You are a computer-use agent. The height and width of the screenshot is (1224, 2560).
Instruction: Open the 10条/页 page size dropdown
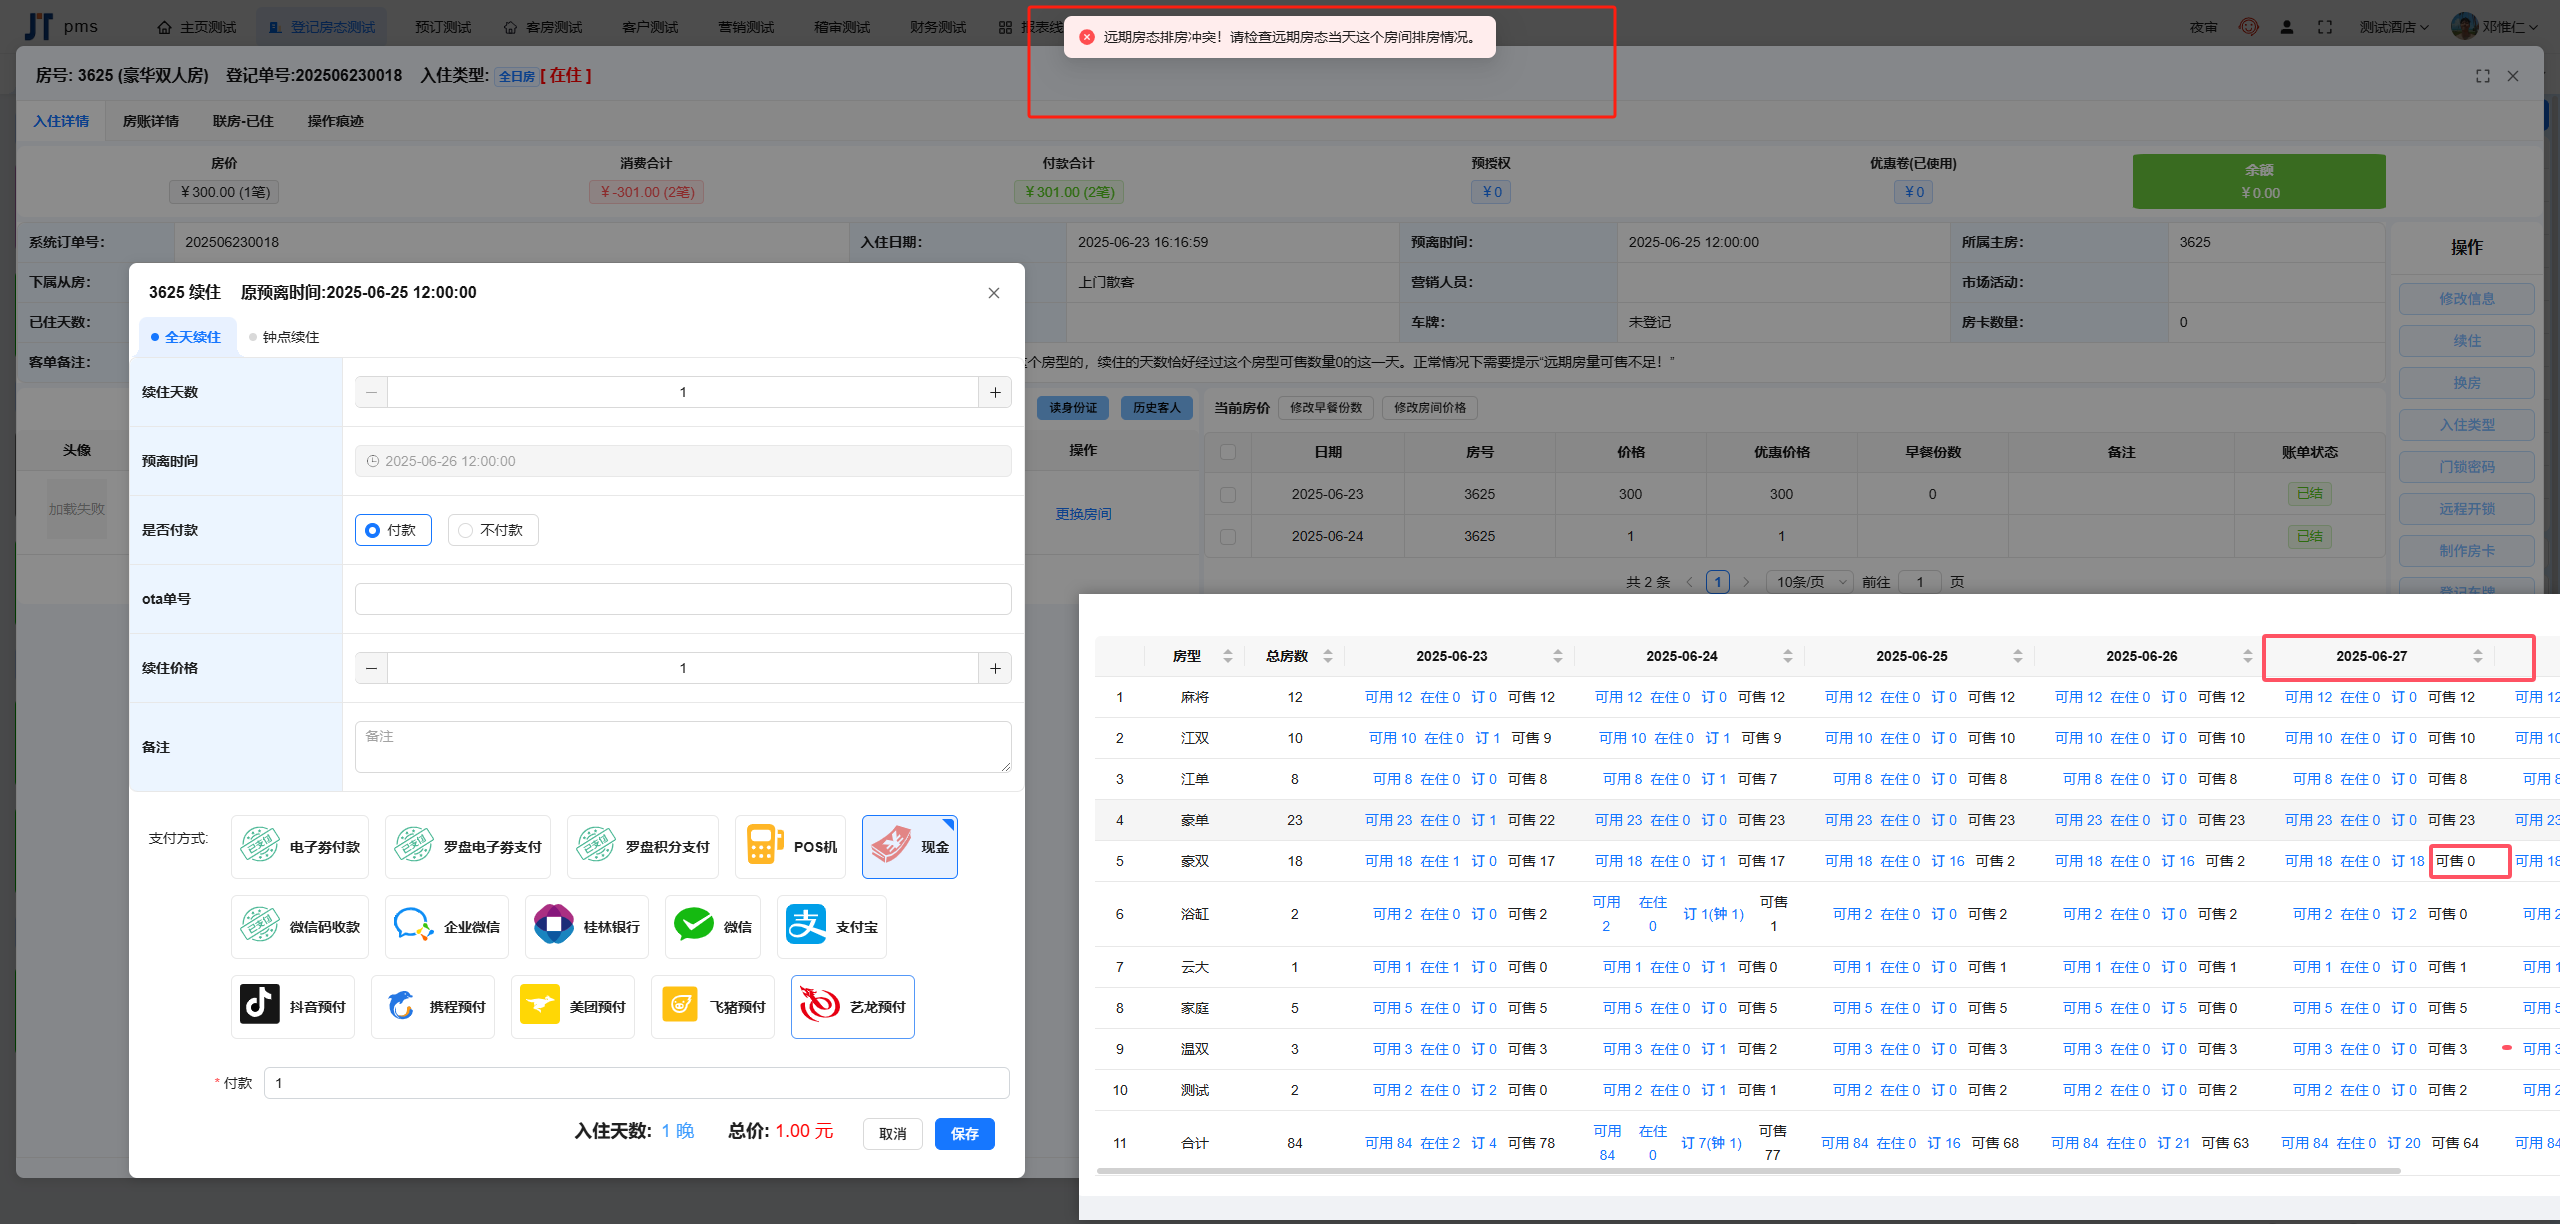[x=1809, y=582]
